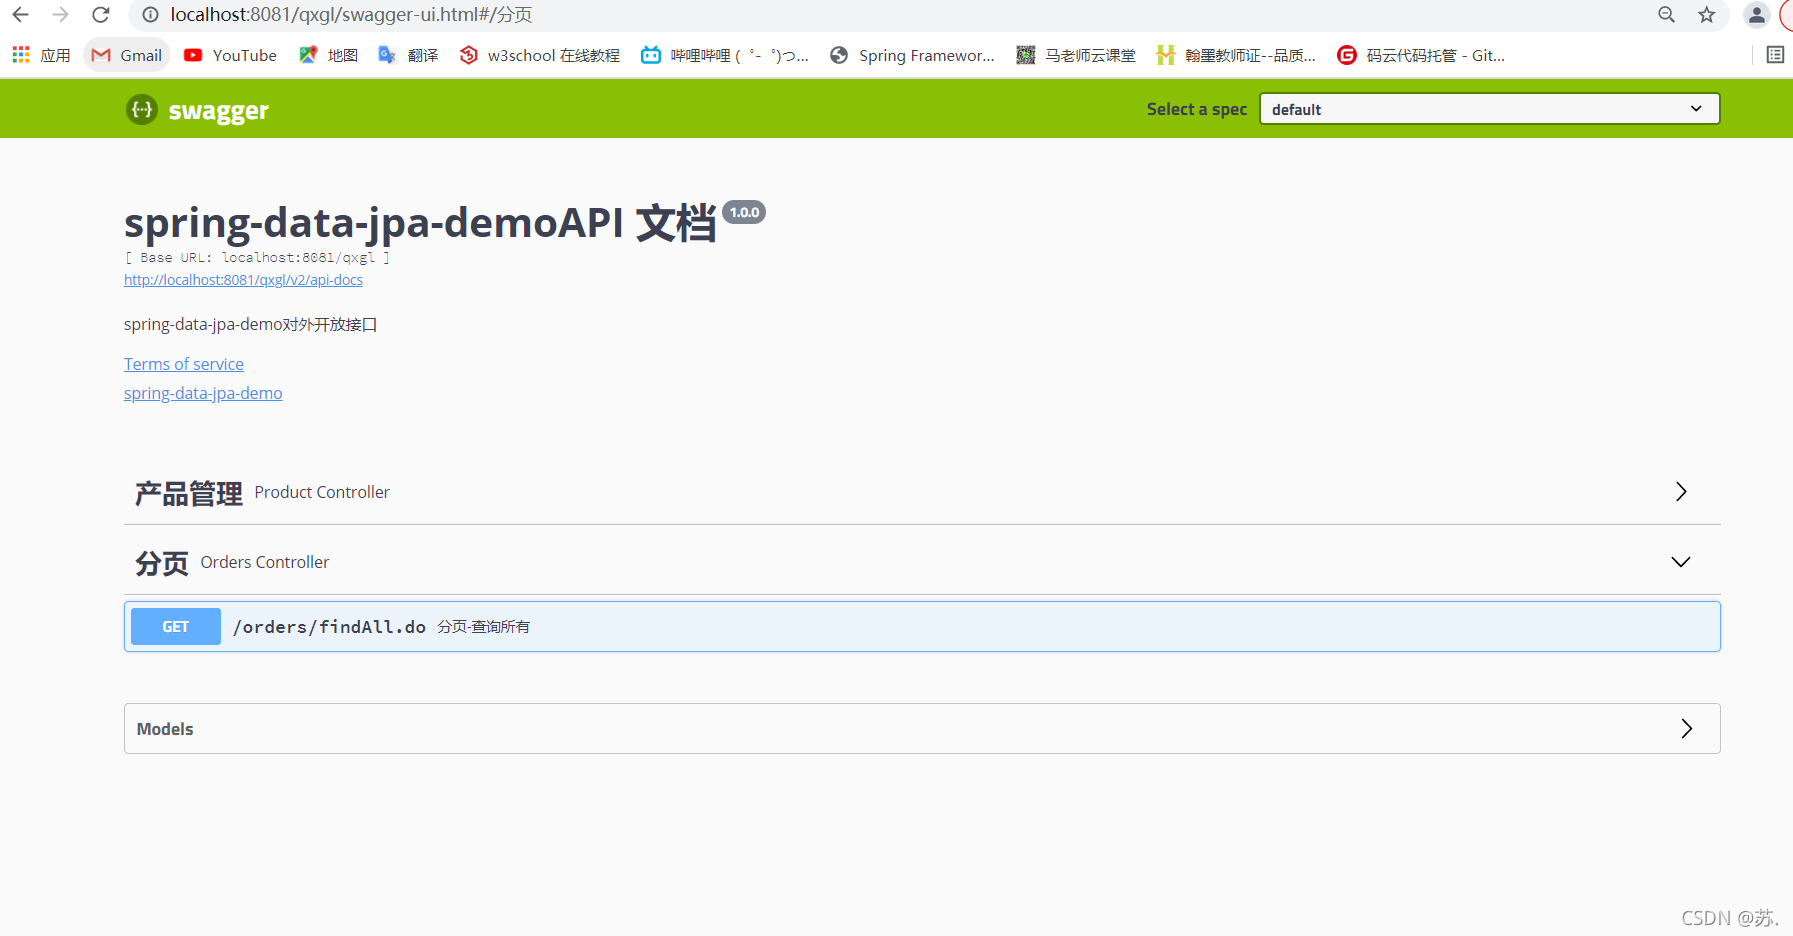Open the w3school 在线教程 bookmark
This screenshot has width=1793, height=936.
click(x=540, y=55)
